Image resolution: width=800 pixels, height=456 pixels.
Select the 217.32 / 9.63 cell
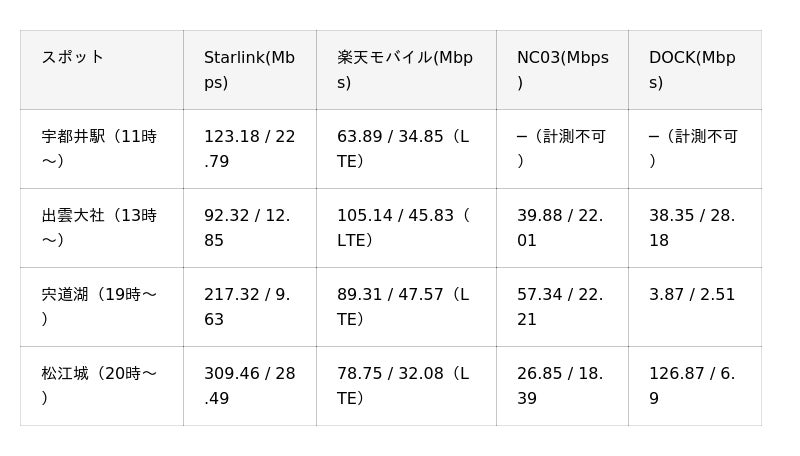(x=250, y=307)
